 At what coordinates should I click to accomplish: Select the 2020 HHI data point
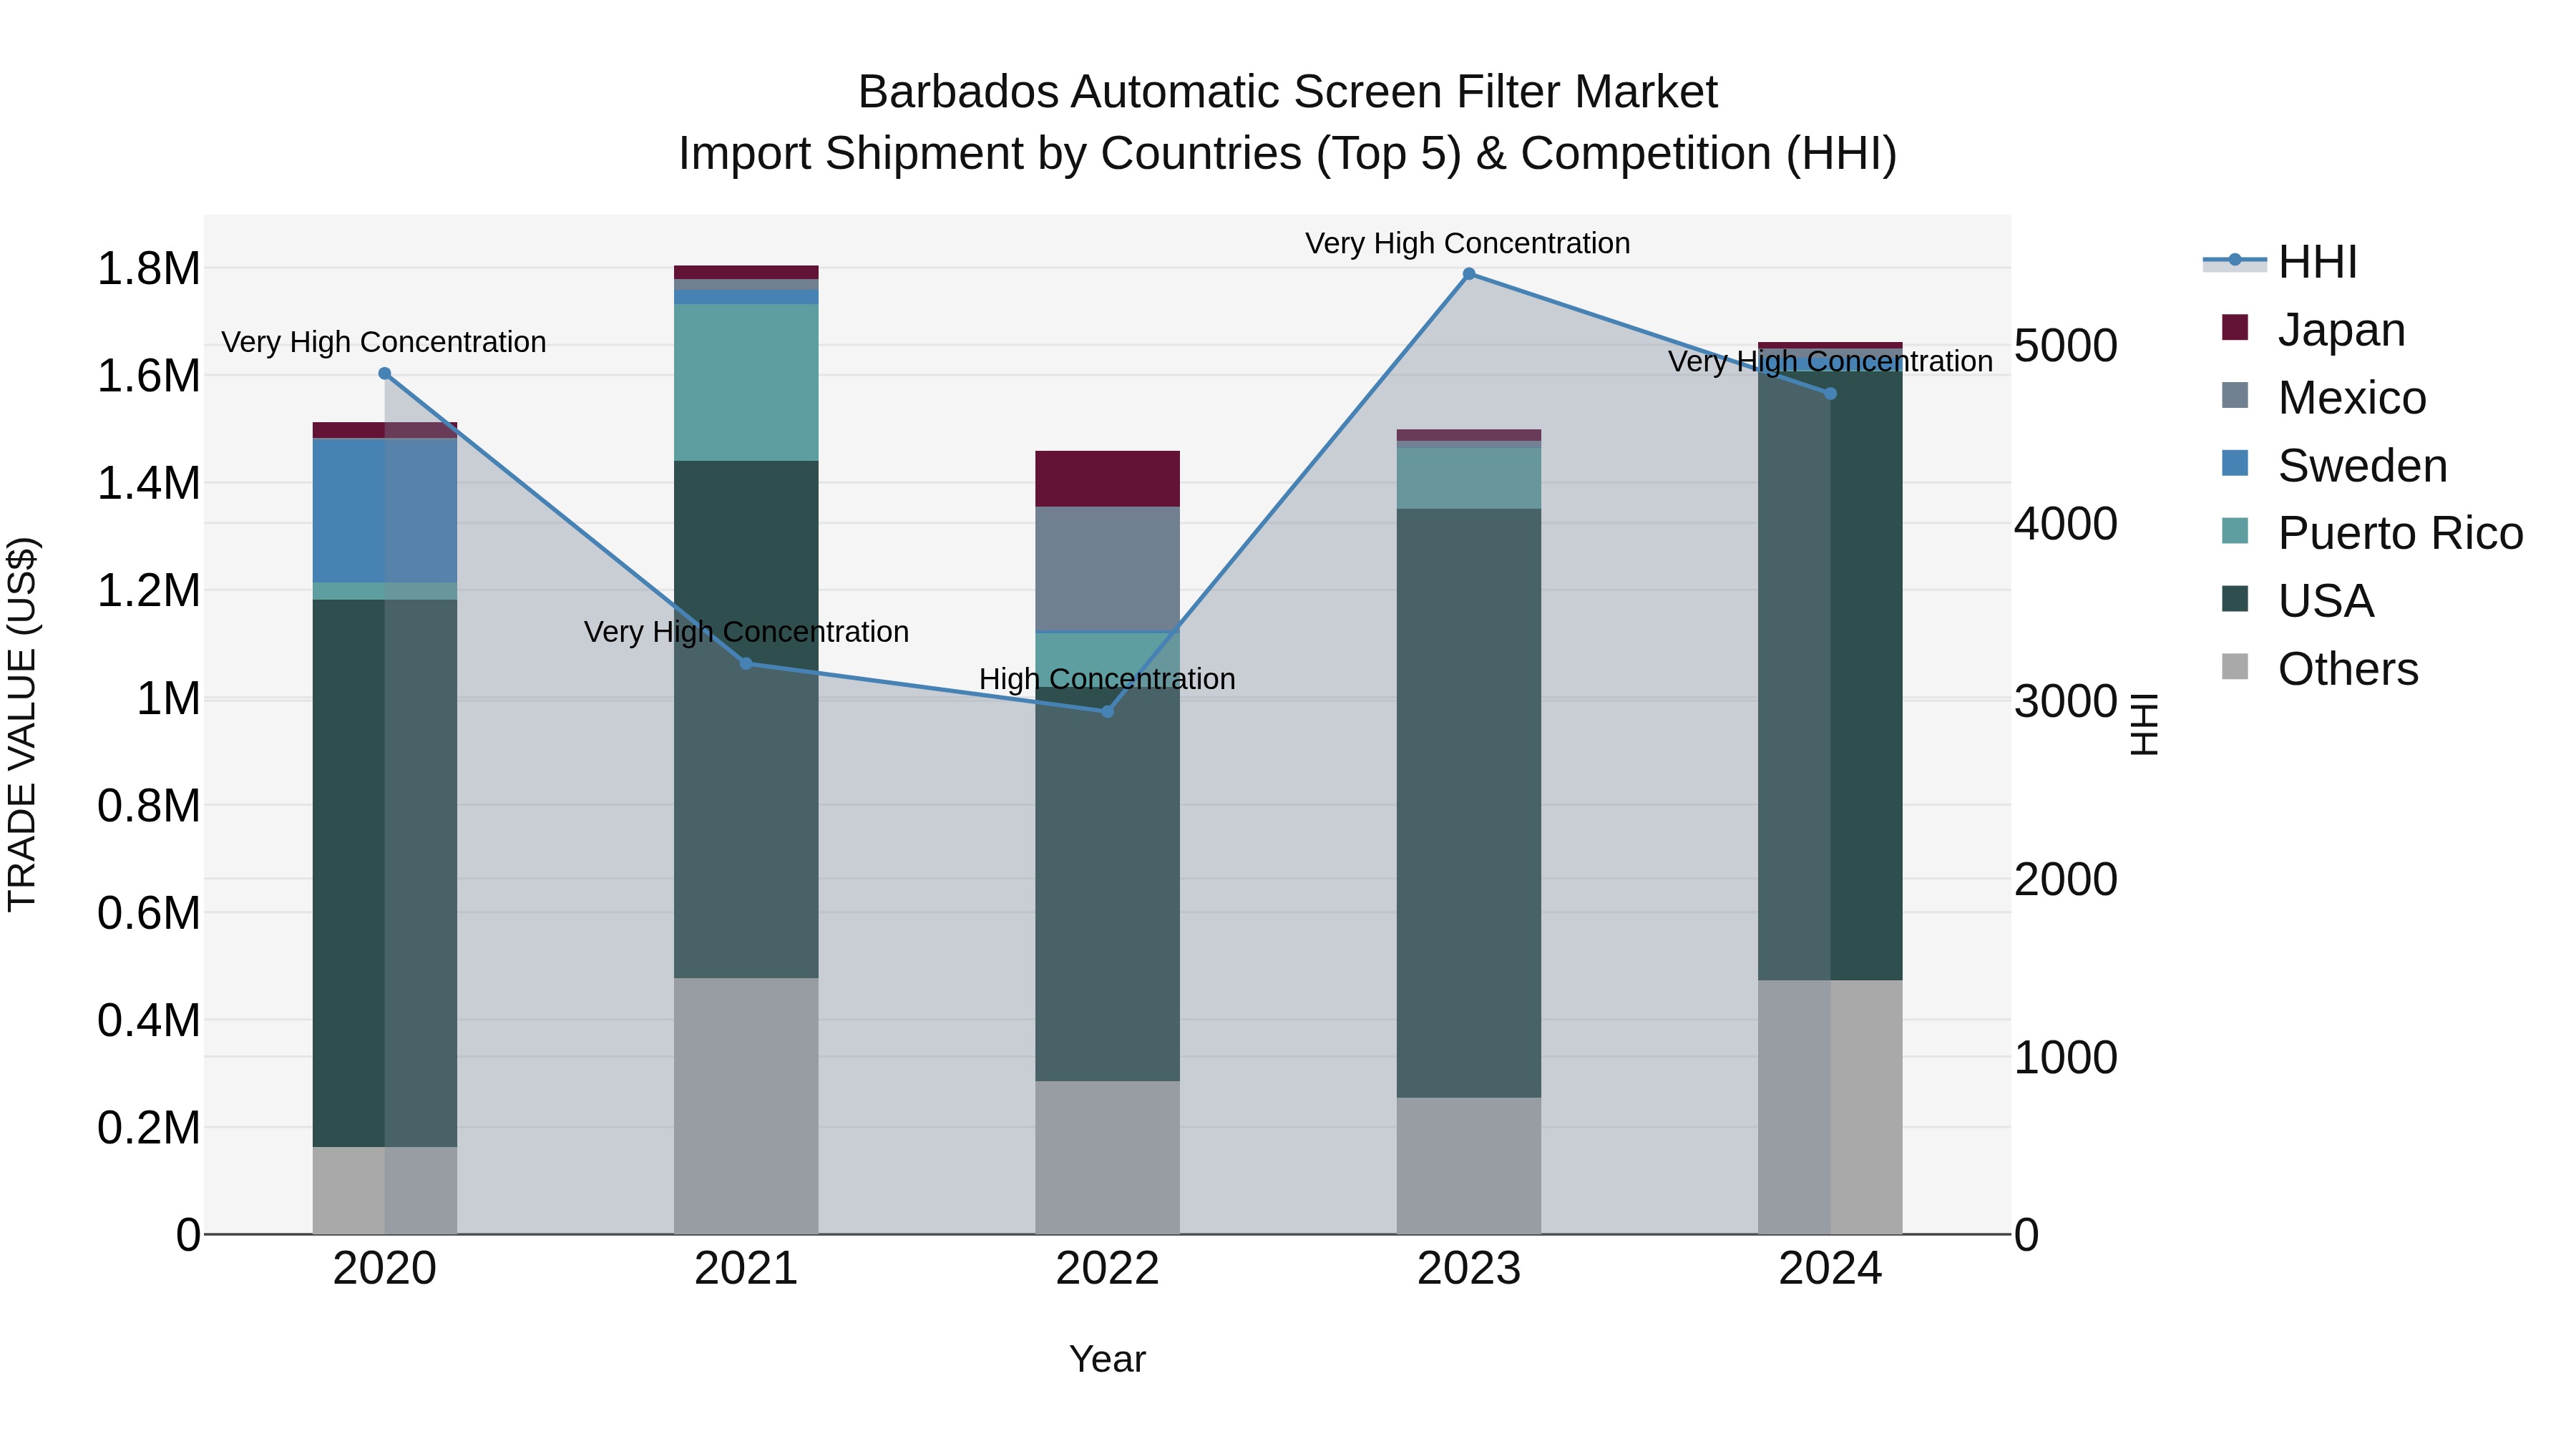(385, 374)
